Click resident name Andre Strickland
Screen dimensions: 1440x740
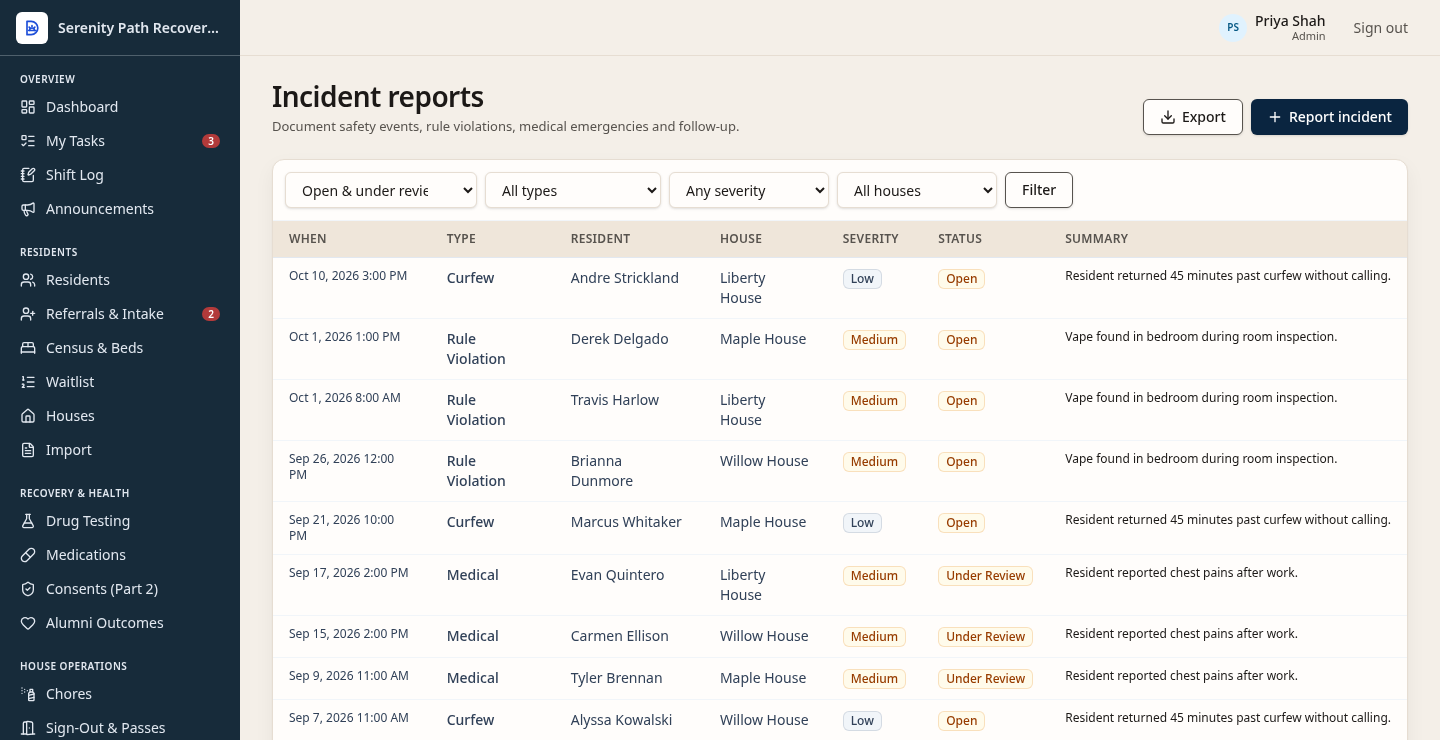pos(625,278)
